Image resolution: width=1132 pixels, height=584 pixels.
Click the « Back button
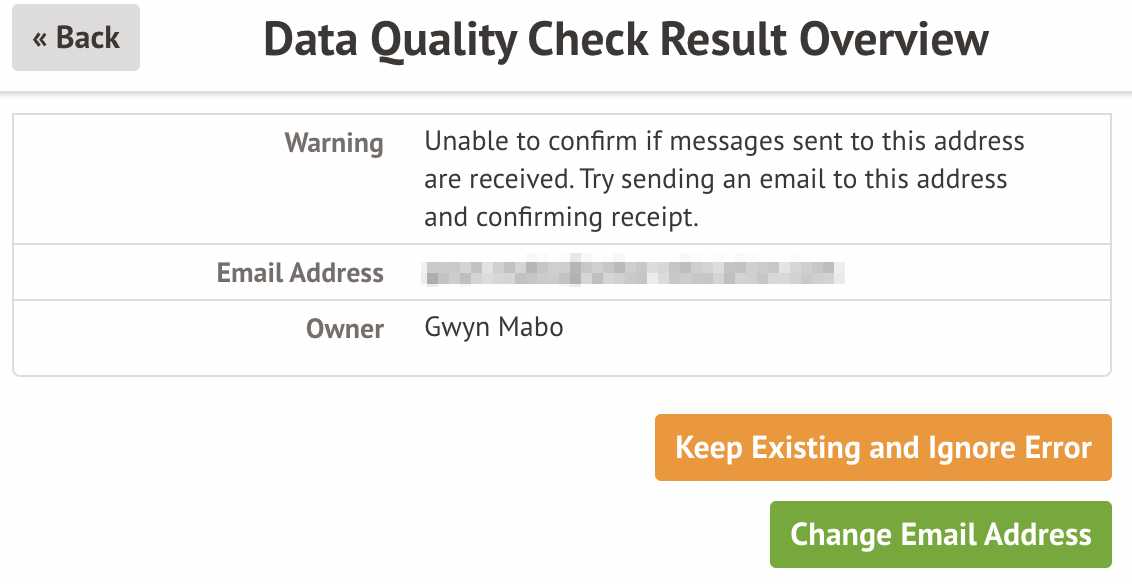tap(76, 38)
